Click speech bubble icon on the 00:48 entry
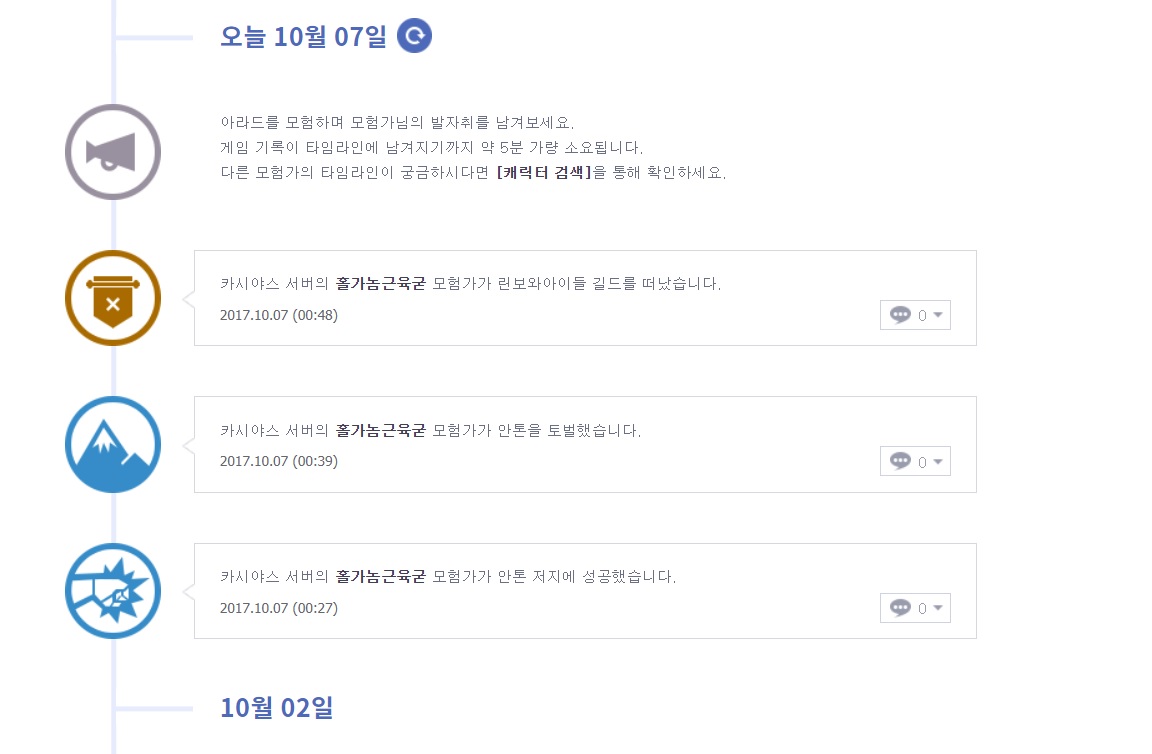Image resolution: width=1152 pixels, height=754 pixels. point(900,315)
